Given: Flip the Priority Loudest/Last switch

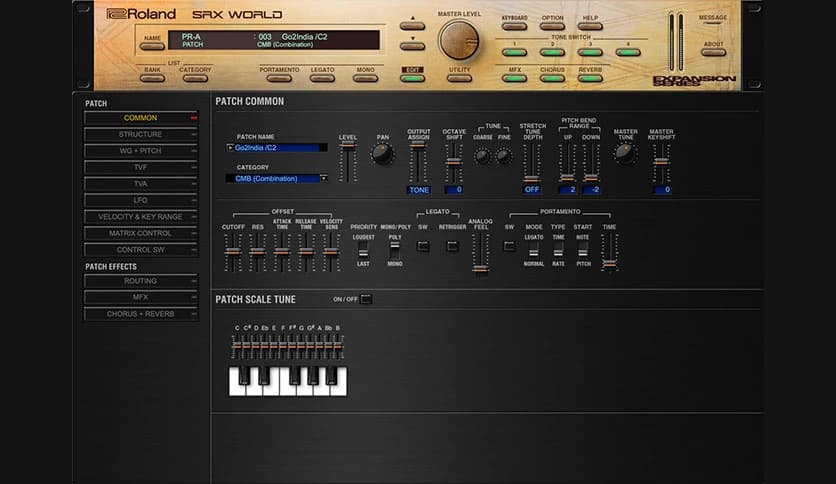Looking at the screenshot, I should coord(363,250).
